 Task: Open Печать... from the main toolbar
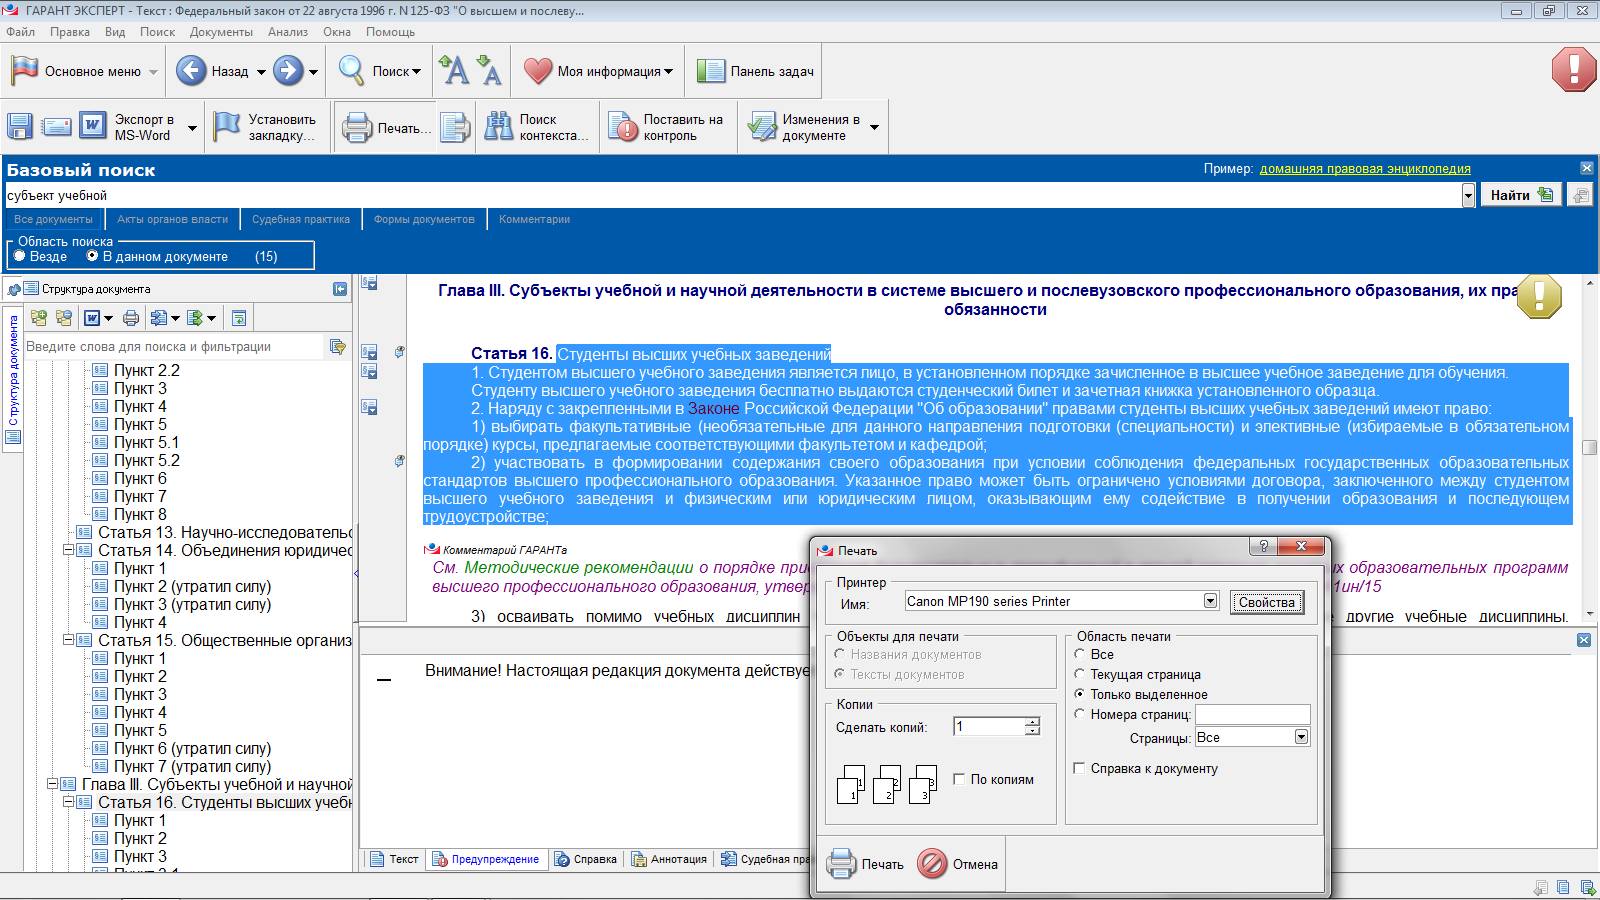click(386, 128)
